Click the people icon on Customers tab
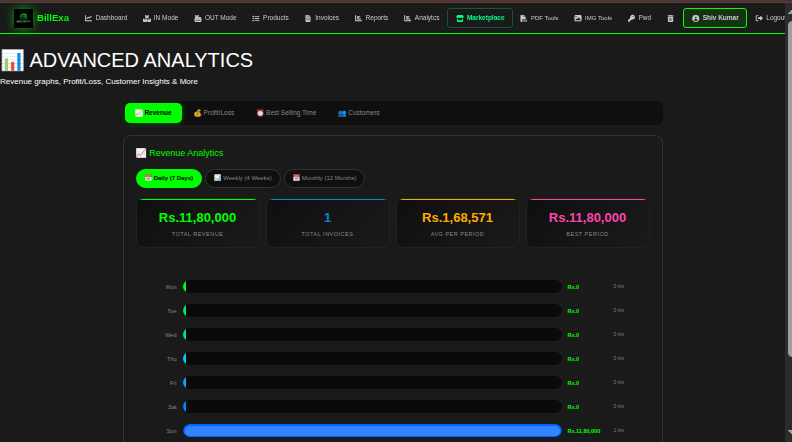Screen dimensions: 792x442 (x=342, y=113)
